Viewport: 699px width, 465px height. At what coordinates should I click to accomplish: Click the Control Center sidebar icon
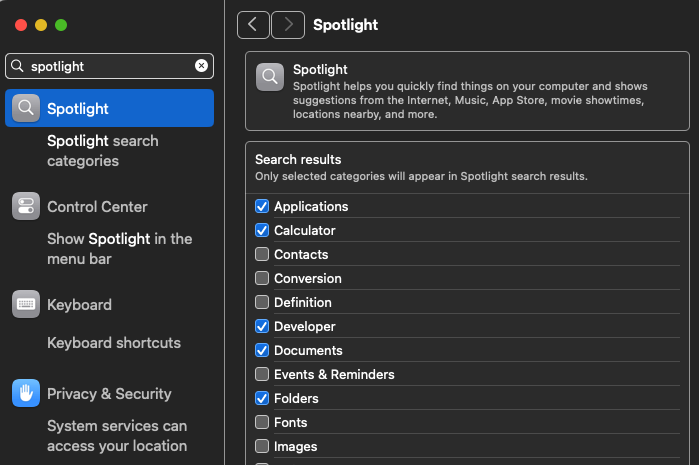pos(26,207)
